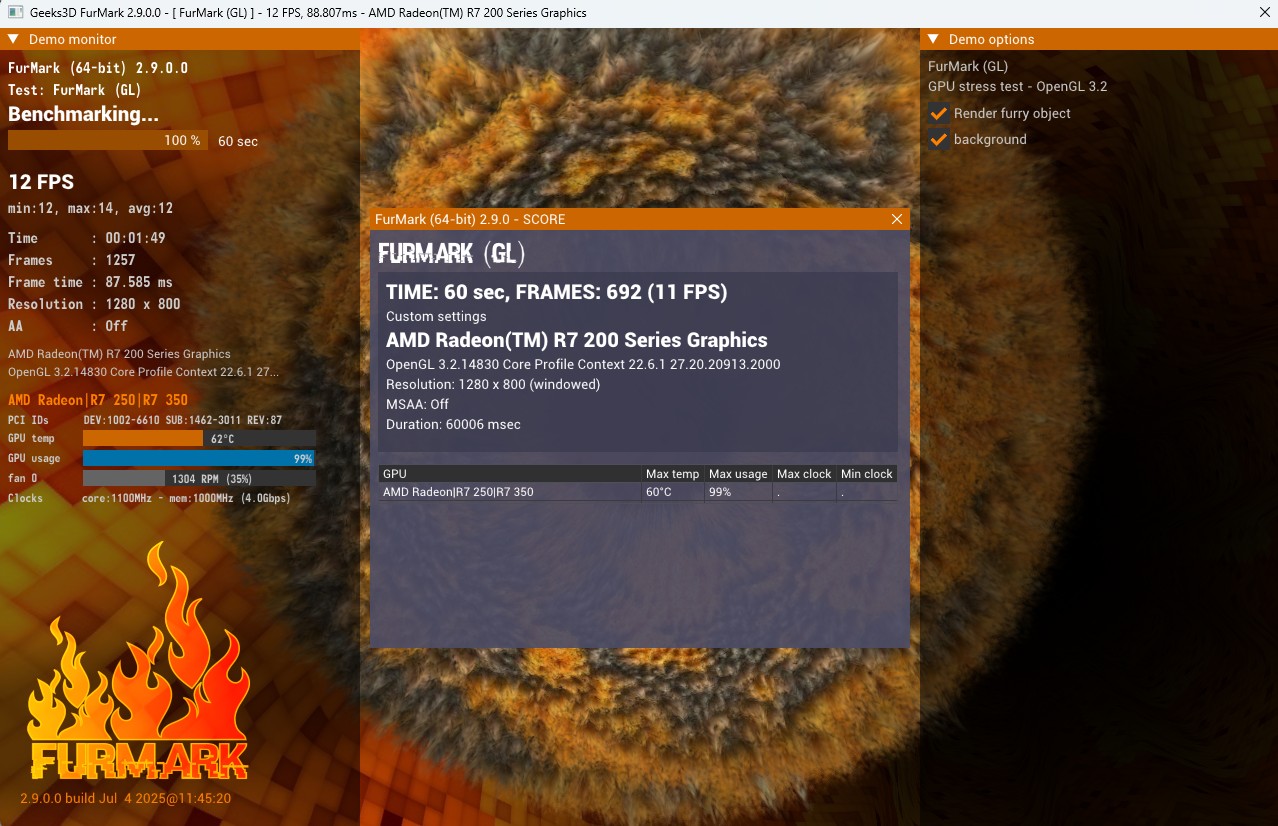Screen dimensions: 1278x826
Task: Click the benchmark 100 % progress bar
Action: 108,141
